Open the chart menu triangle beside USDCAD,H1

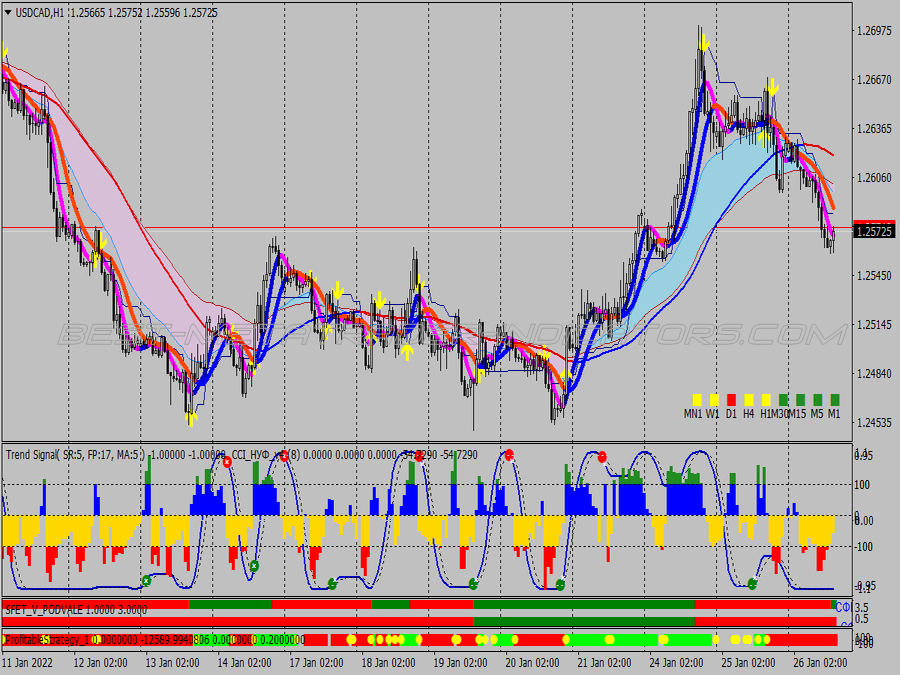pyautogui.click(x=8, y=12)
